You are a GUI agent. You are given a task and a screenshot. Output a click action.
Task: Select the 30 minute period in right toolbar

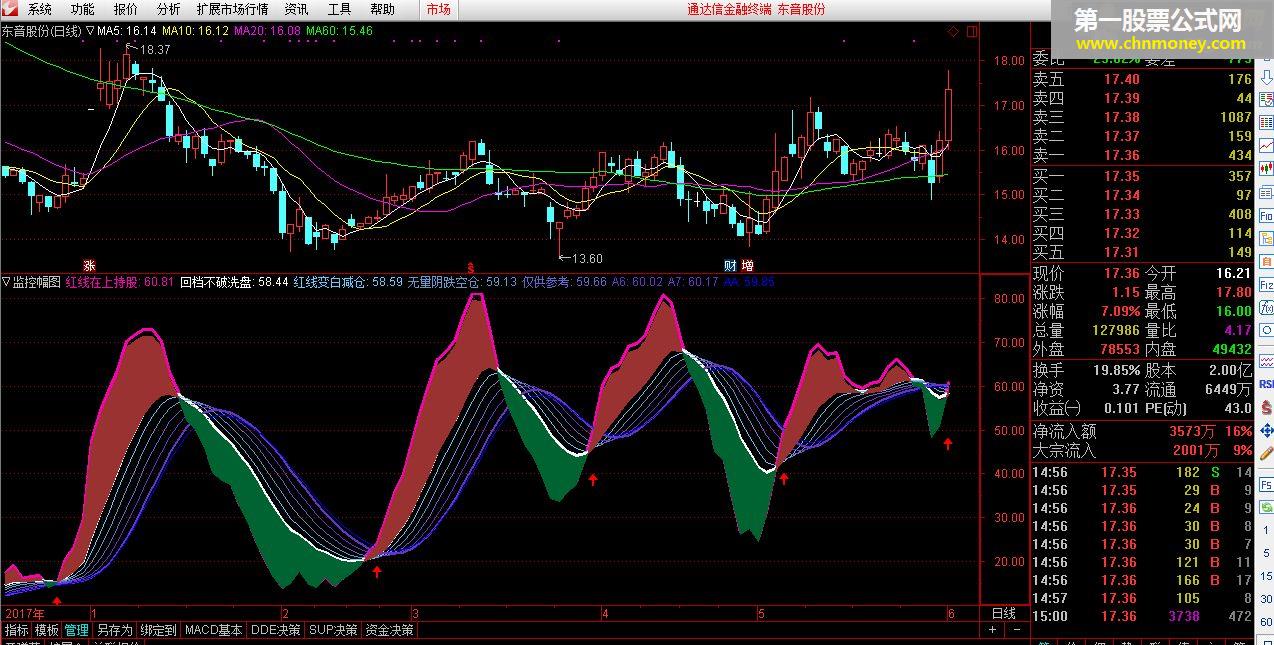[1266, 600]
